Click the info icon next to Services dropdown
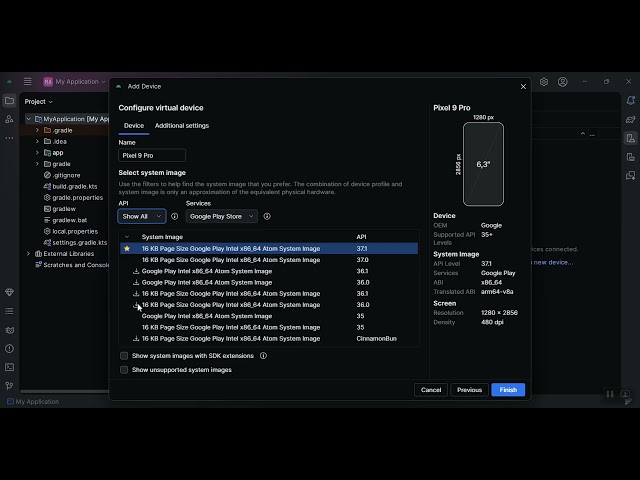Viewport: 640px width, 480px height. click(267, 216)
